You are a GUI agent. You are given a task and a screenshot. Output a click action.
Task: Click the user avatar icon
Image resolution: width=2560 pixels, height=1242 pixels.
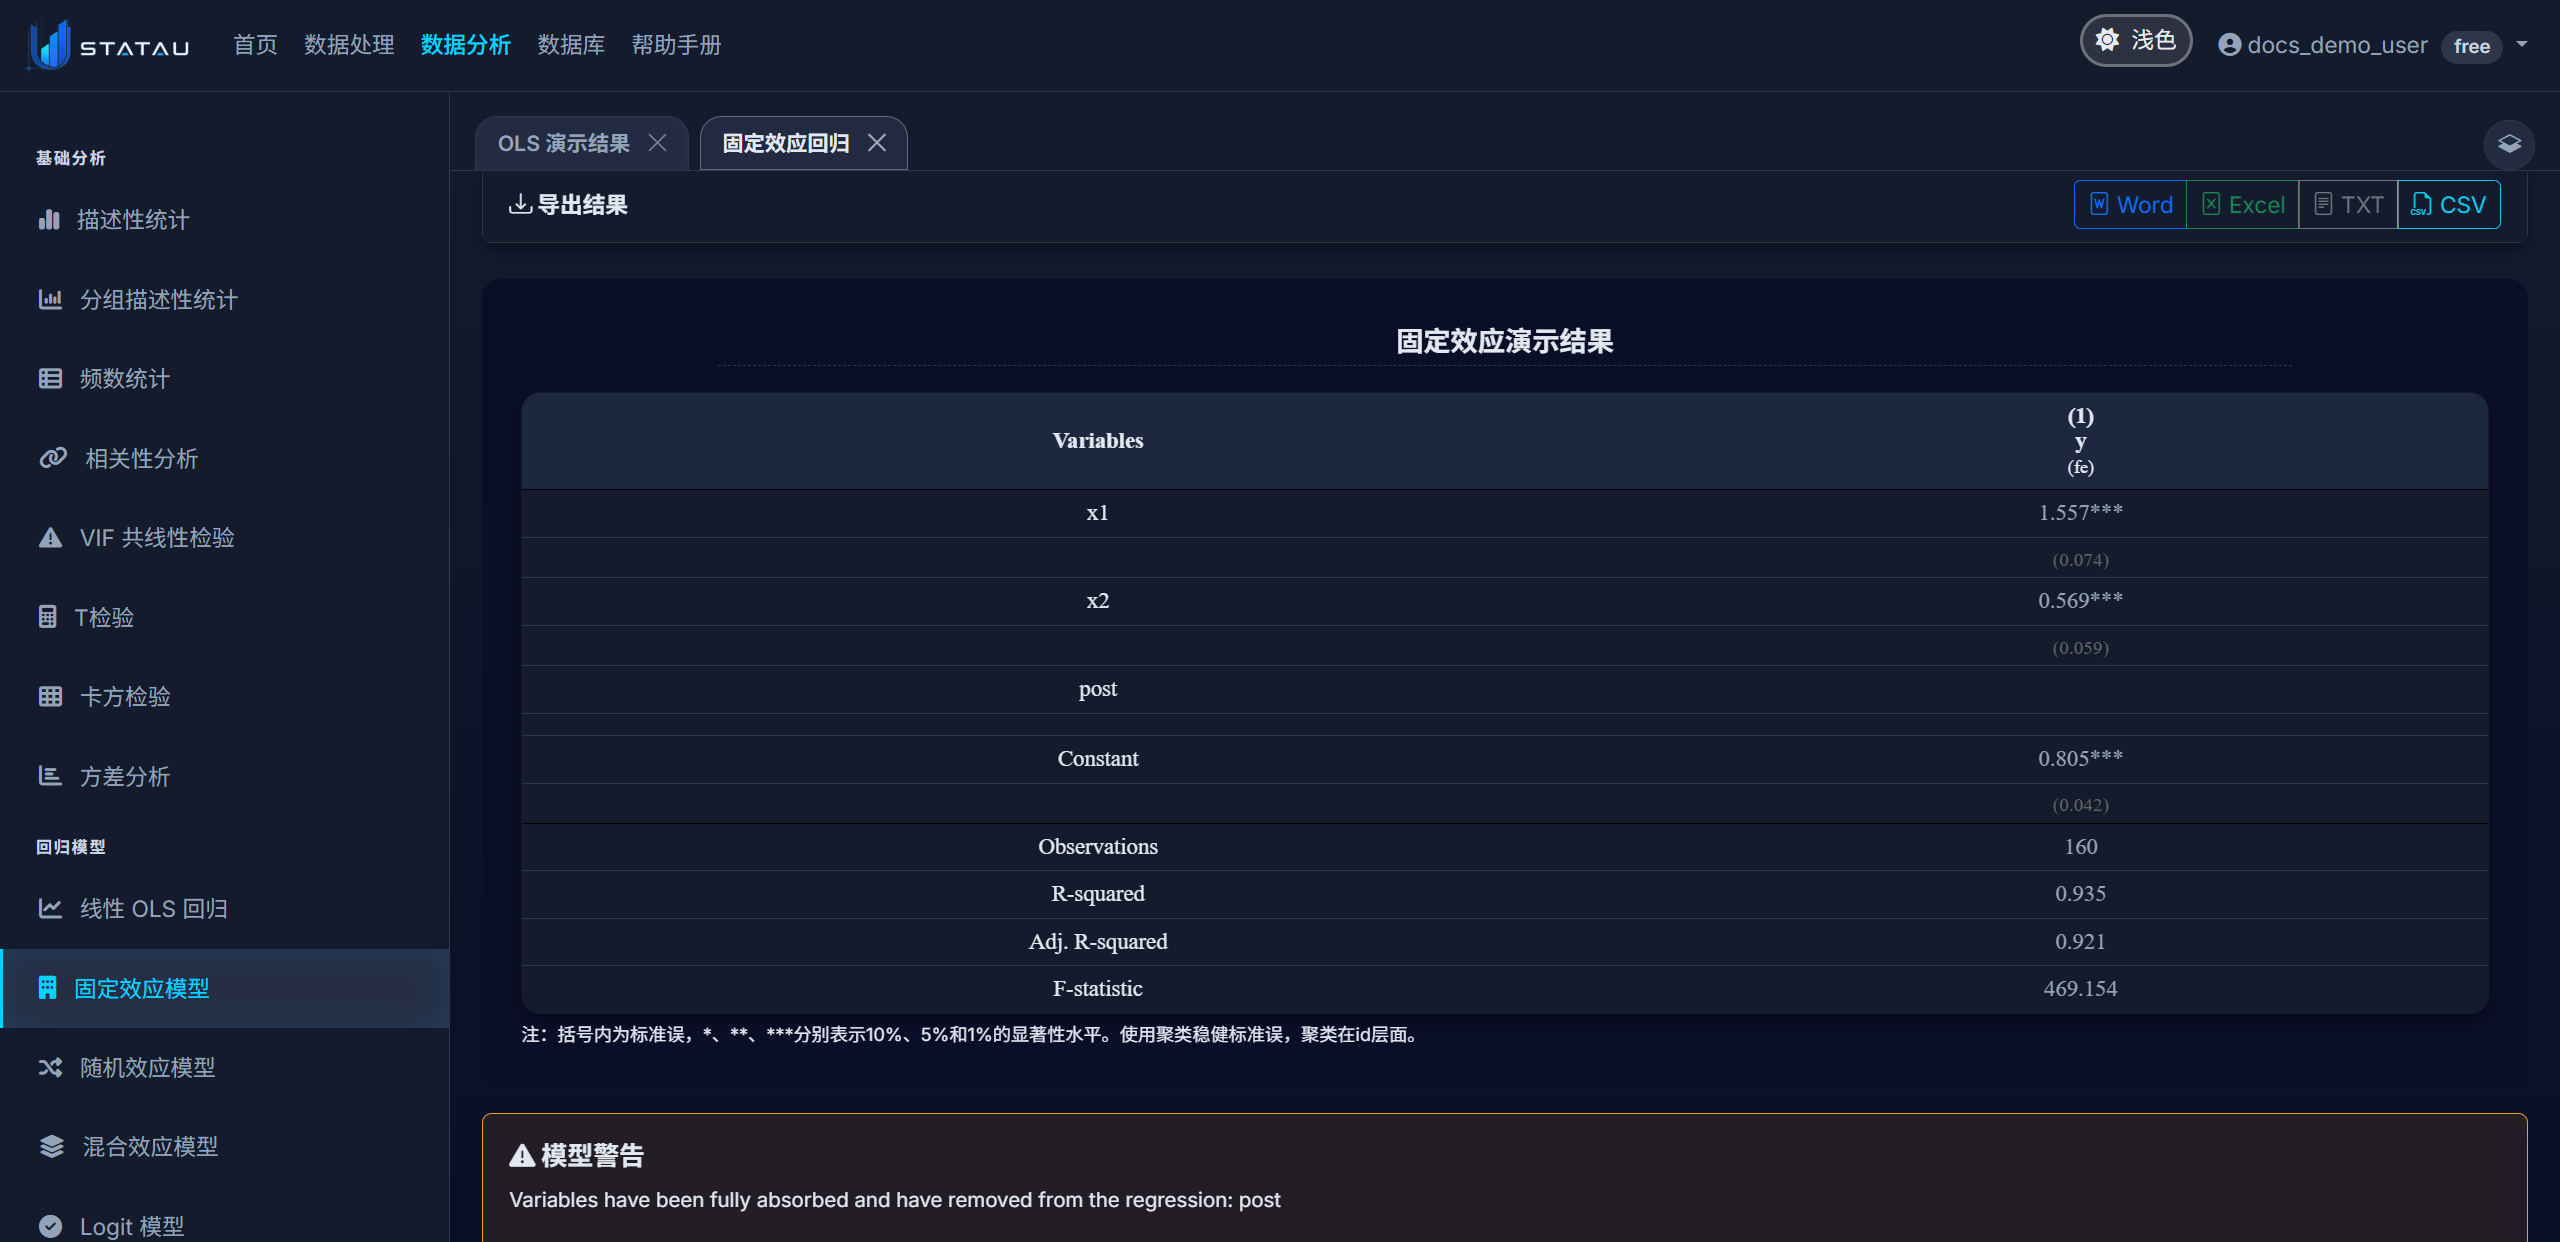coord(2229,45)
